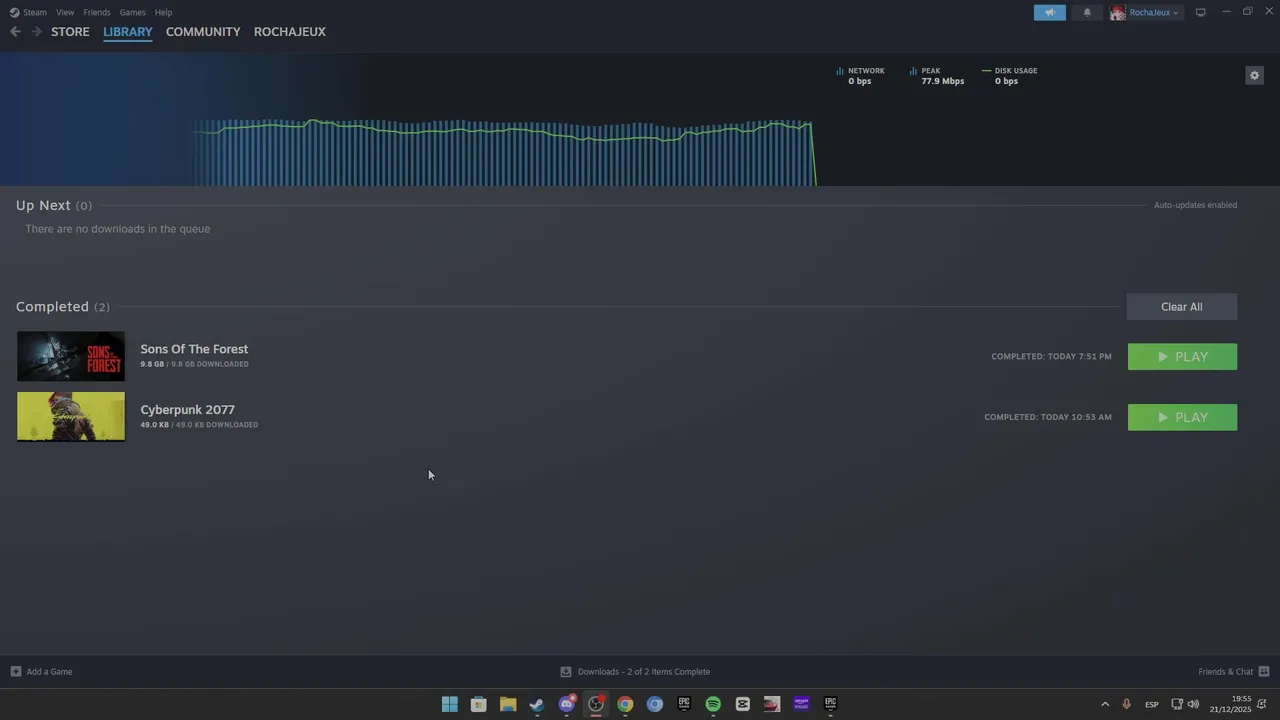Click the Auto-updates enabled label
The image size is (1280, 720).
pyautogui.click(x=1195, y=205)
